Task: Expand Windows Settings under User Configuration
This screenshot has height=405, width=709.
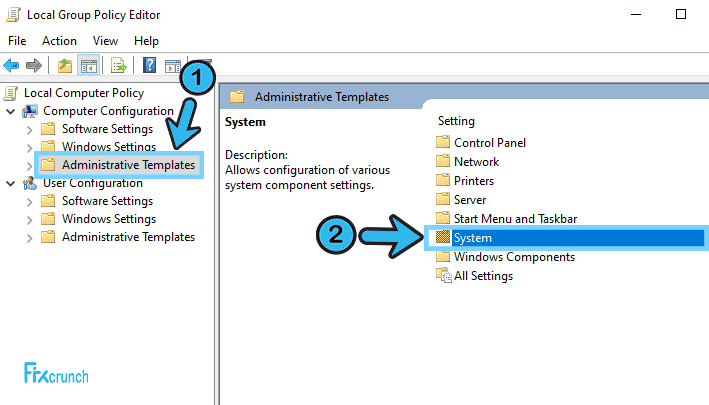Action: click(30, 220)
